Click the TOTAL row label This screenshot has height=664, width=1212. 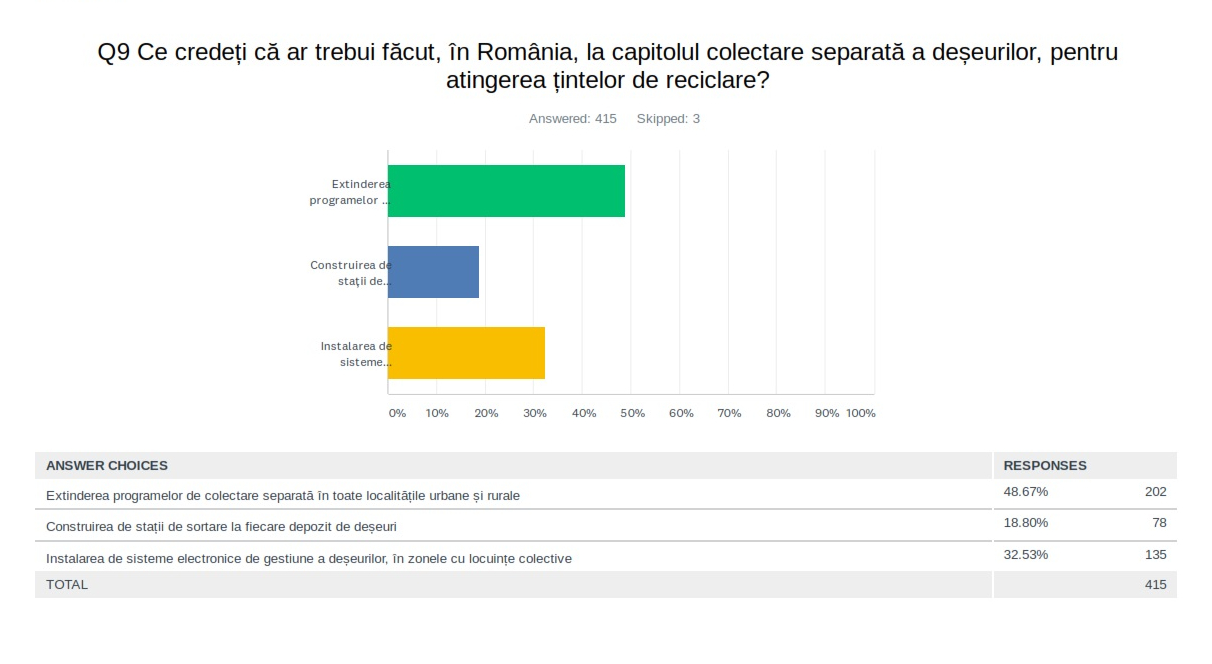point(67,585)
